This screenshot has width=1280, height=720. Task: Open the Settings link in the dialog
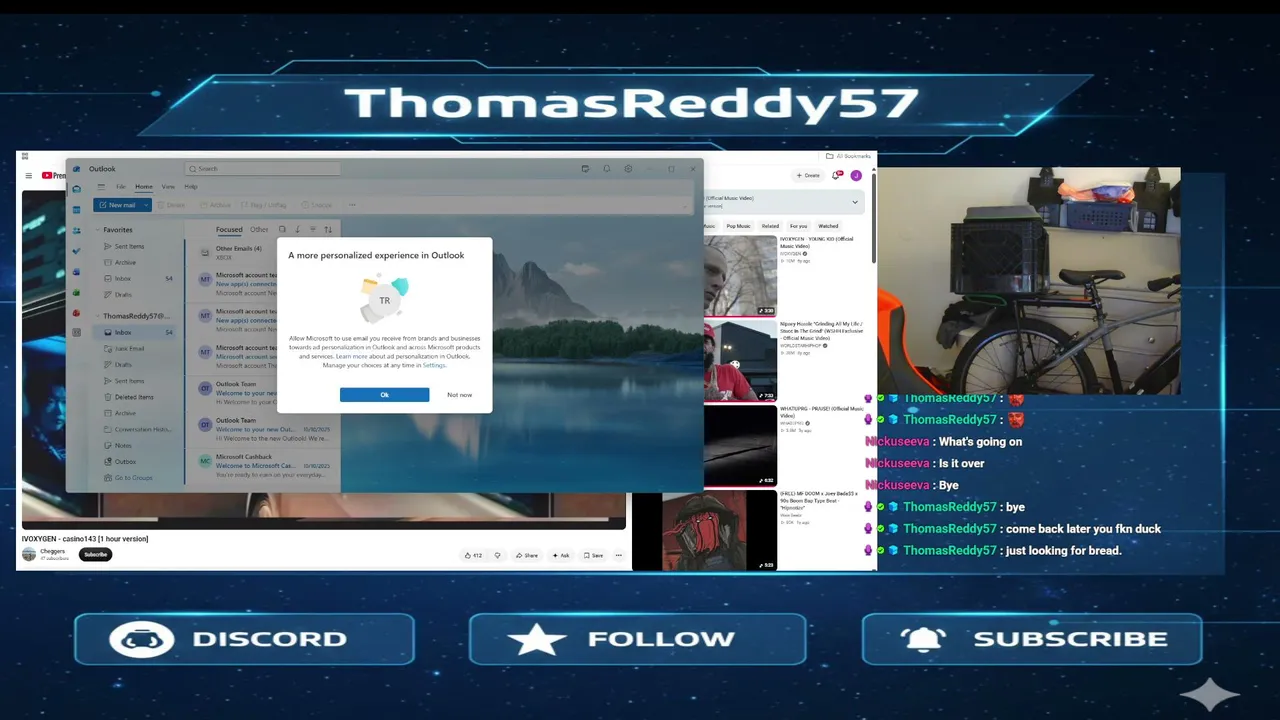click(434, 365)
